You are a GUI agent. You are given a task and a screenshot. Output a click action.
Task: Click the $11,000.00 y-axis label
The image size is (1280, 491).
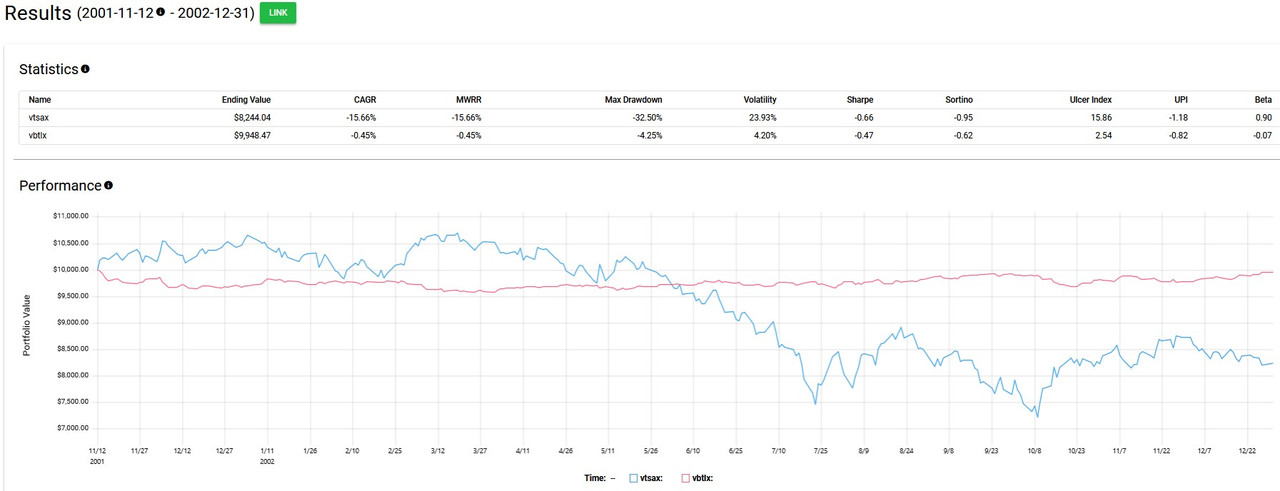coord(69,216)
